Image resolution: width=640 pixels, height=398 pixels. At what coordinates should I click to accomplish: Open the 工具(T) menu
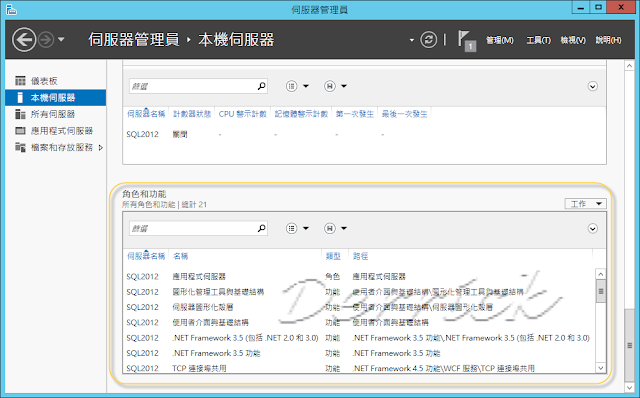[x=538, y=40]
